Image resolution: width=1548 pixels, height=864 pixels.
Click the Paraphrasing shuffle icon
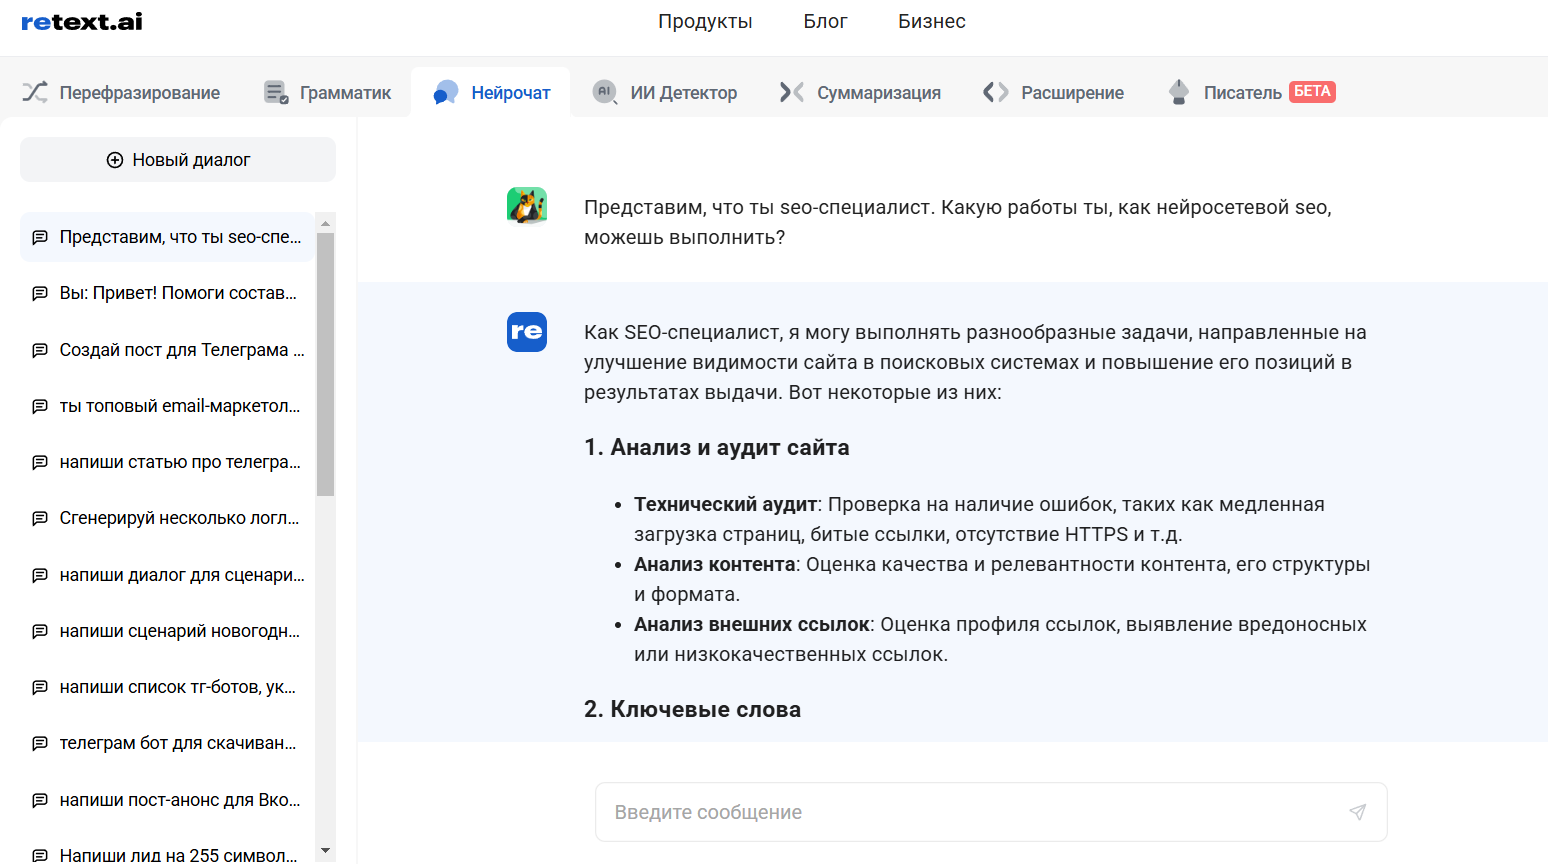tap(35, 92)
